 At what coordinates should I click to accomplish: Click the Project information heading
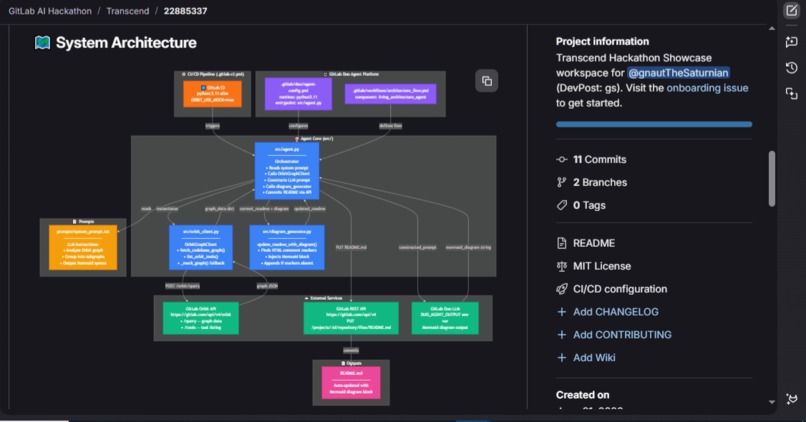point(602,42)
